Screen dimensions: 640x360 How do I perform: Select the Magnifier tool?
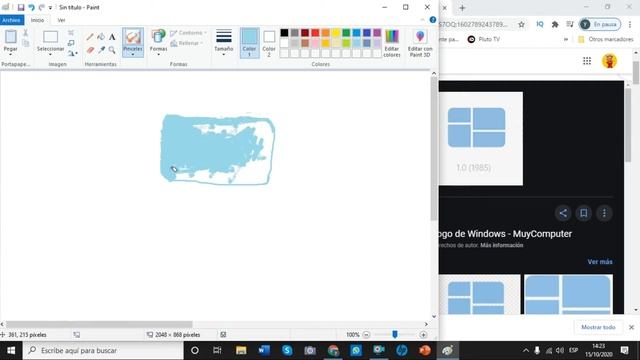coord(112,50)
